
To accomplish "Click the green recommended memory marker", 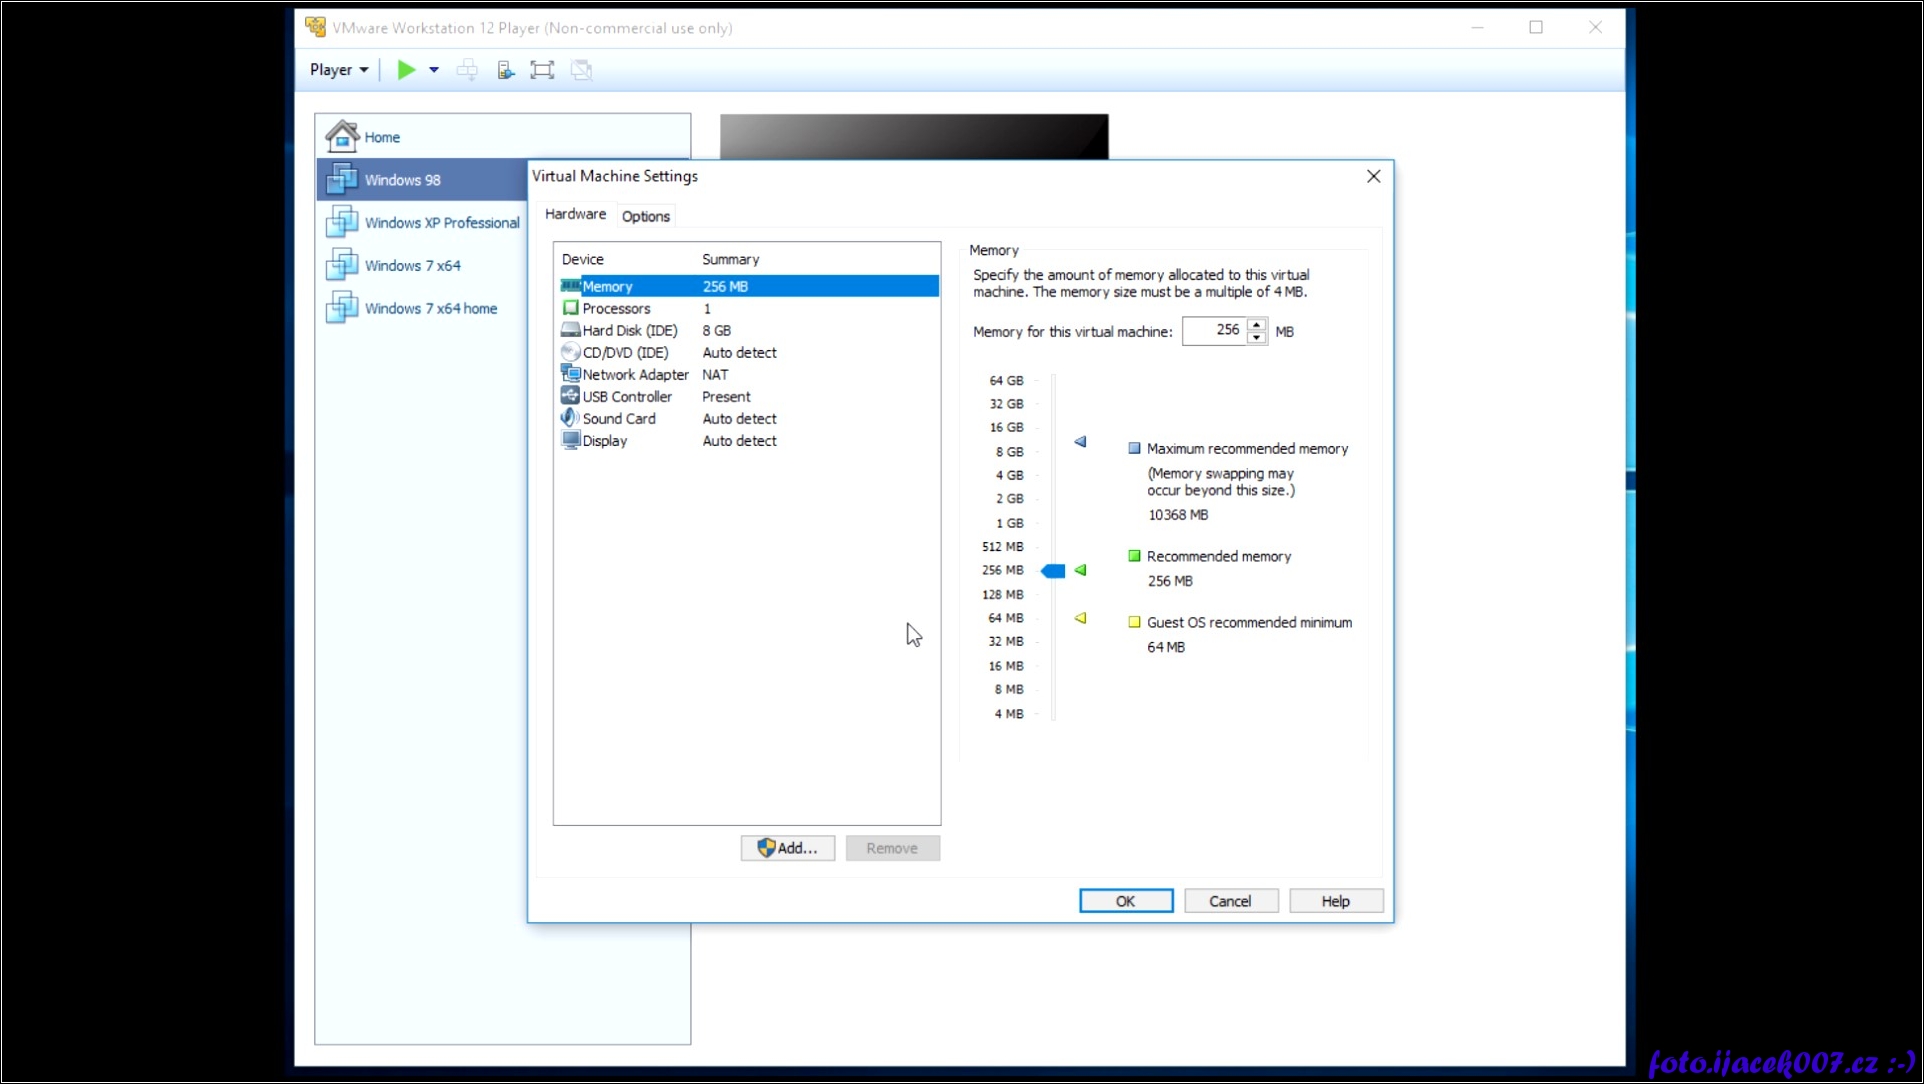I will click(1081, 570).
